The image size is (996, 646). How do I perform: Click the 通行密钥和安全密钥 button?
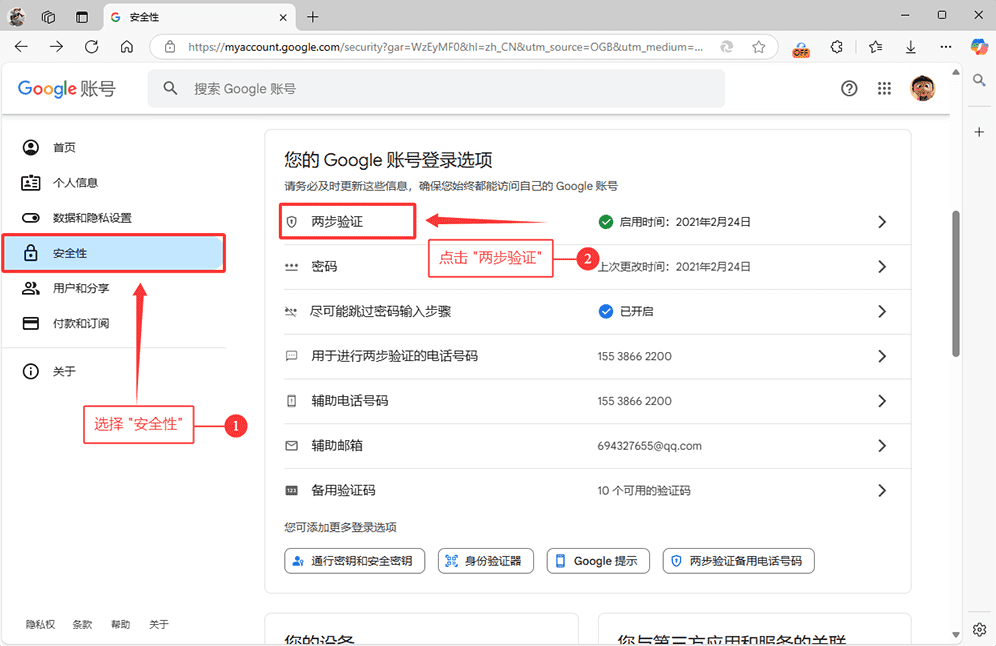(354, 561)
